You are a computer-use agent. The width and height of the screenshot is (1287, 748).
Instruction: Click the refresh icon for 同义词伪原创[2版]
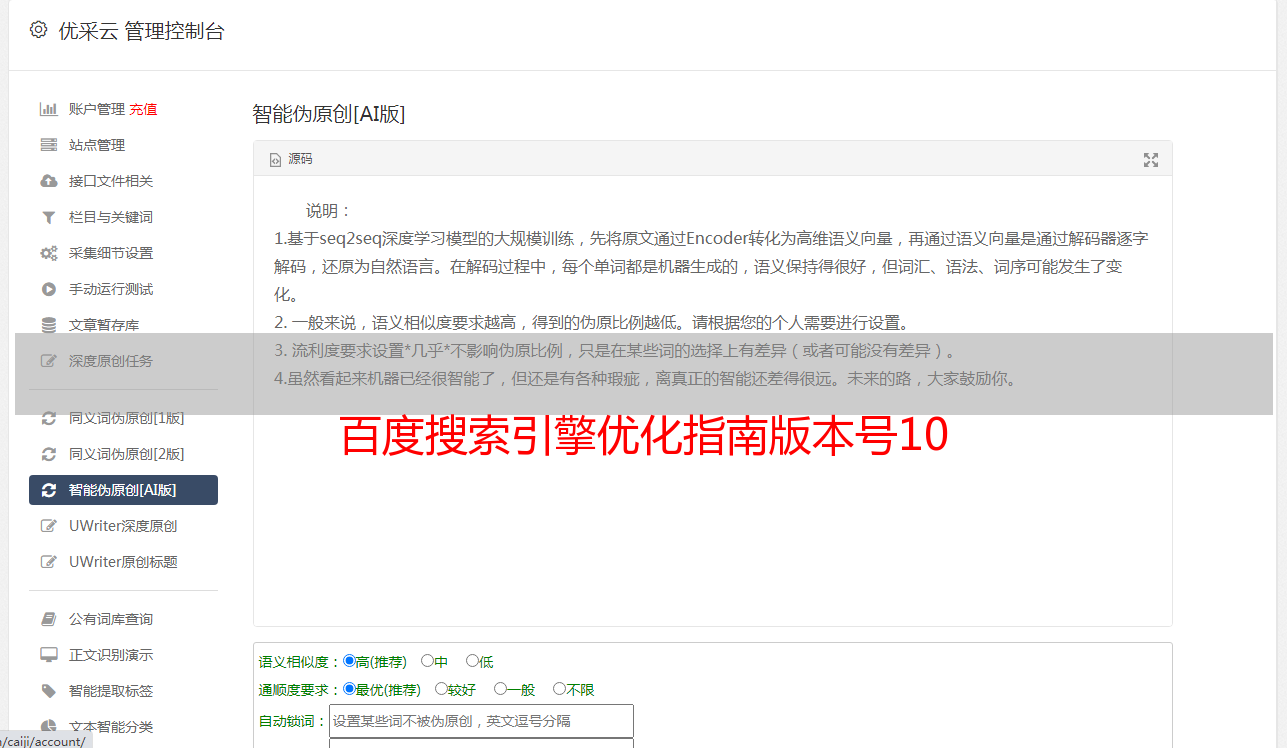pos(48,454)
